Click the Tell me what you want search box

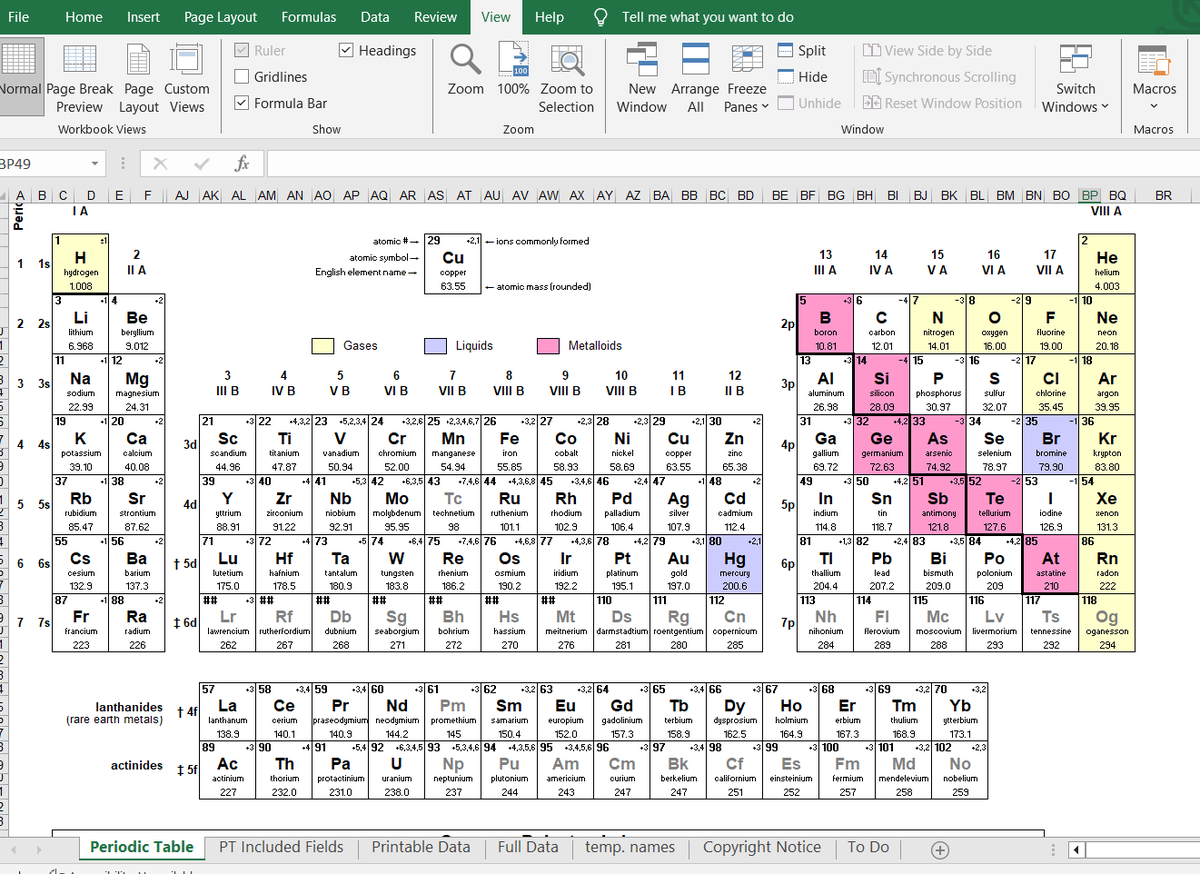tap(708, 17)
